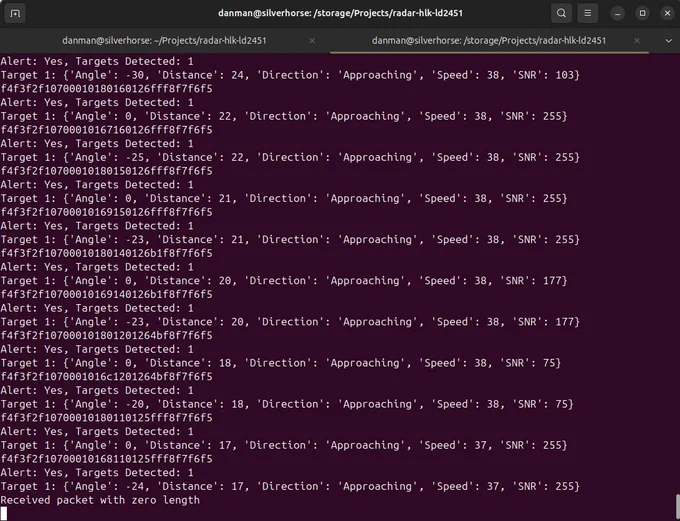Click Target line with Angle 0, Distance 21

[x=284, y=199]
